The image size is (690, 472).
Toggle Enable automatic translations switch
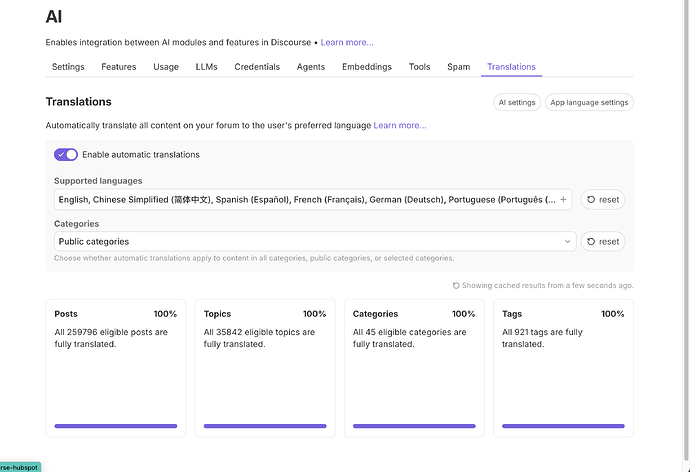(66, 154)
